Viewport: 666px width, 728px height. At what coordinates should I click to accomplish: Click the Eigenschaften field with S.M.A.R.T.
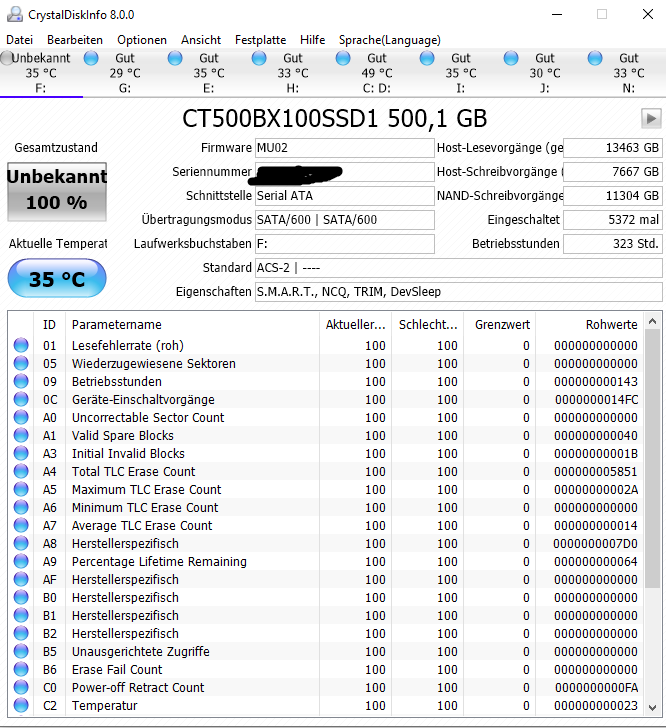click(458, 292)
